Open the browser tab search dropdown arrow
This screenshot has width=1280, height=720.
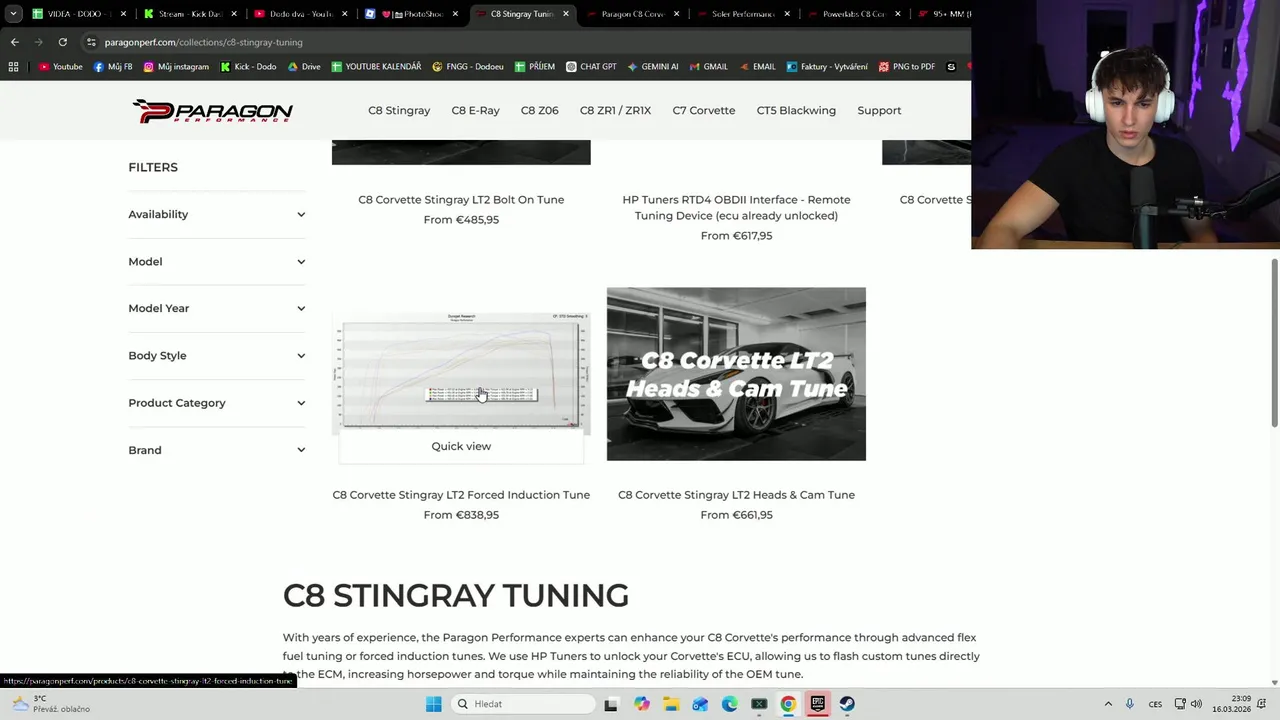[13, 14]
